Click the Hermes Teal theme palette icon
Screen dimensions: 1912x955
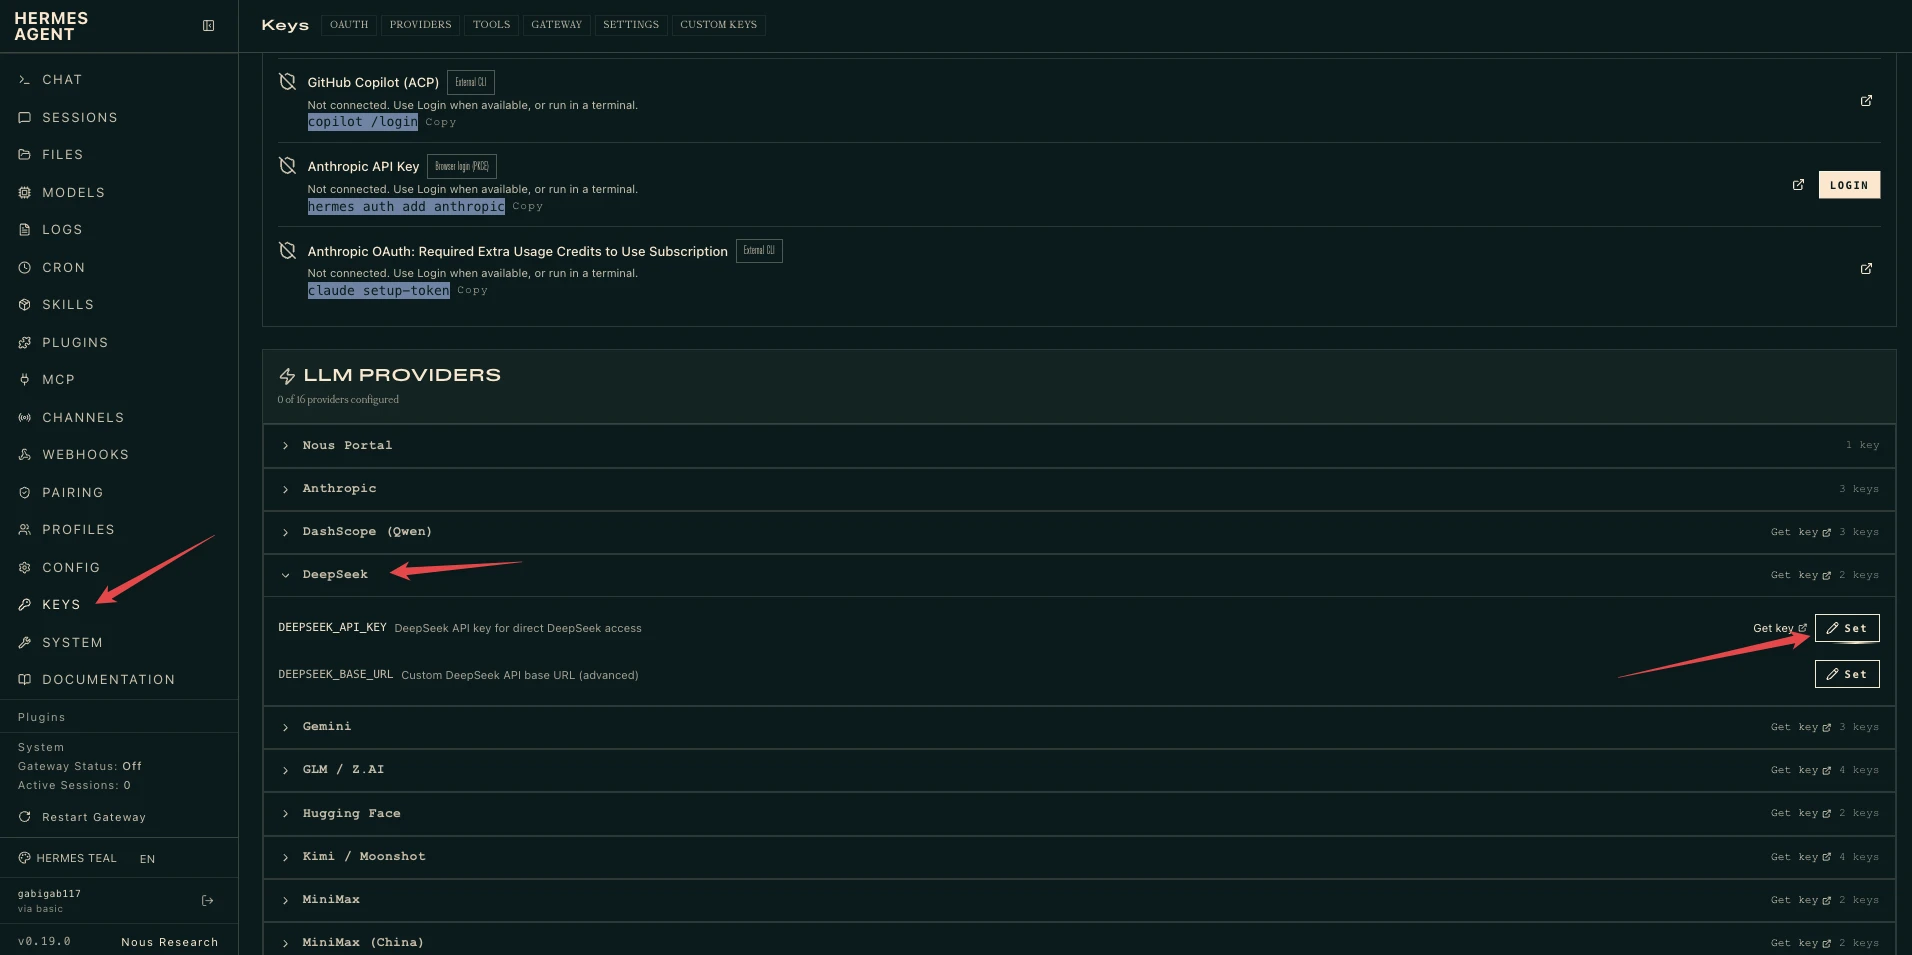(x=24, y=858)
